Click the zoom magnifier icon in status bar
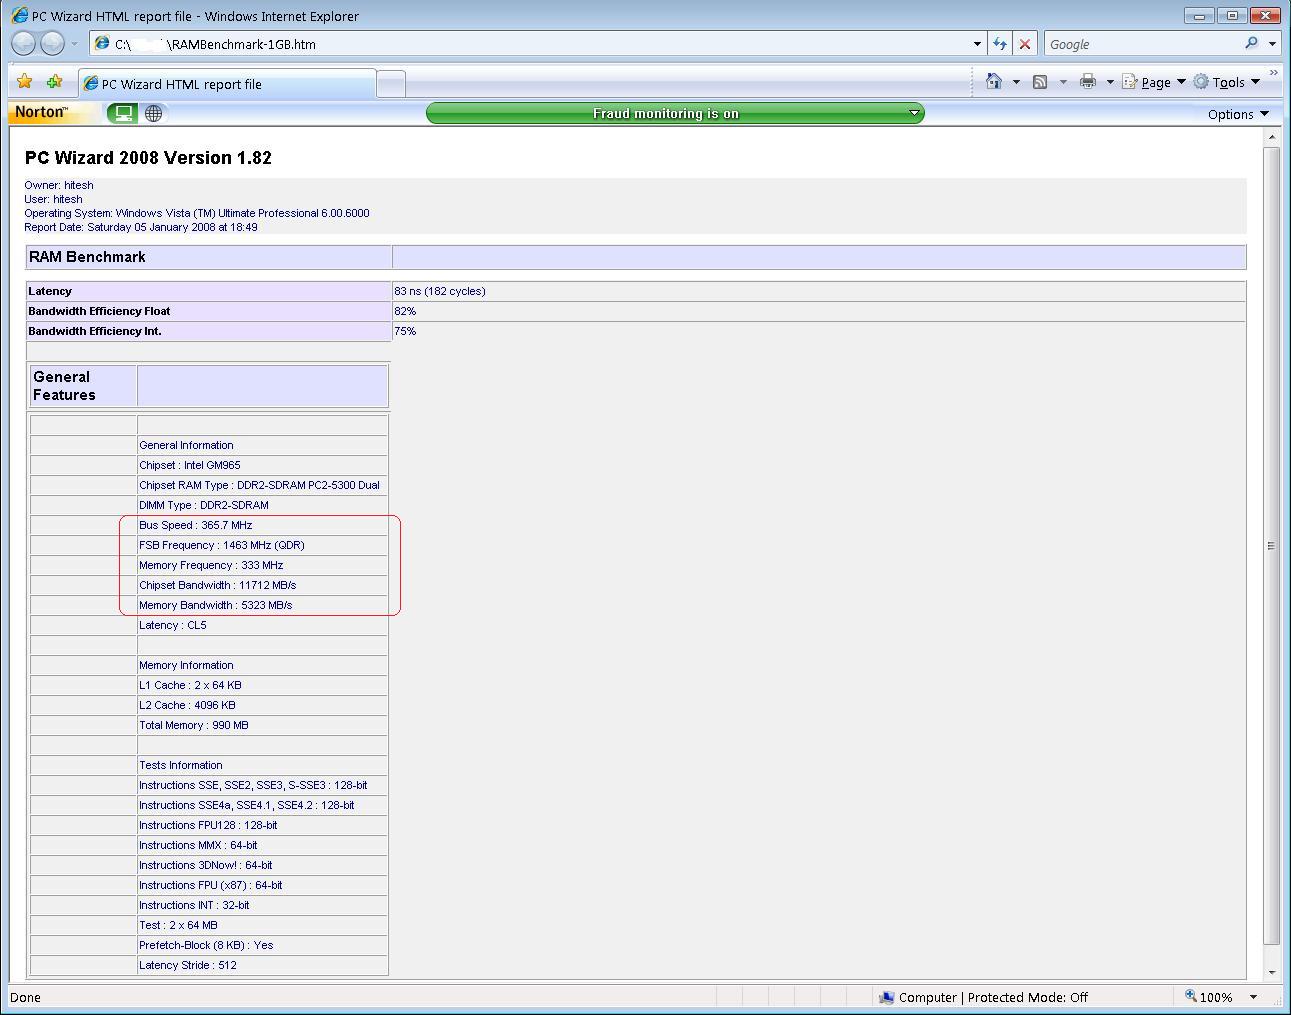1291x1015 pixels. [1190, 996]
